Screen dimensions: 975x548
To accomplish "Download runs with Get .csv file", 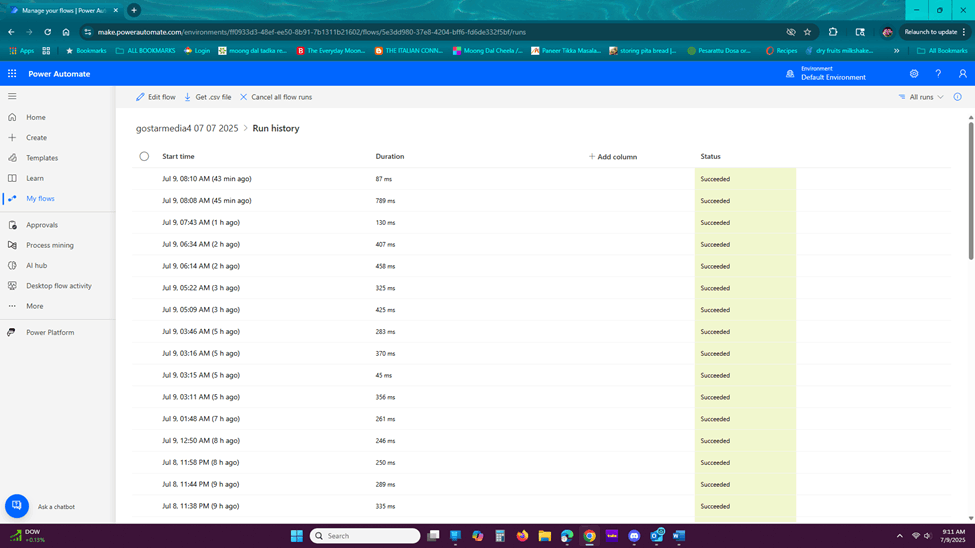I will [x=208, y=97].
